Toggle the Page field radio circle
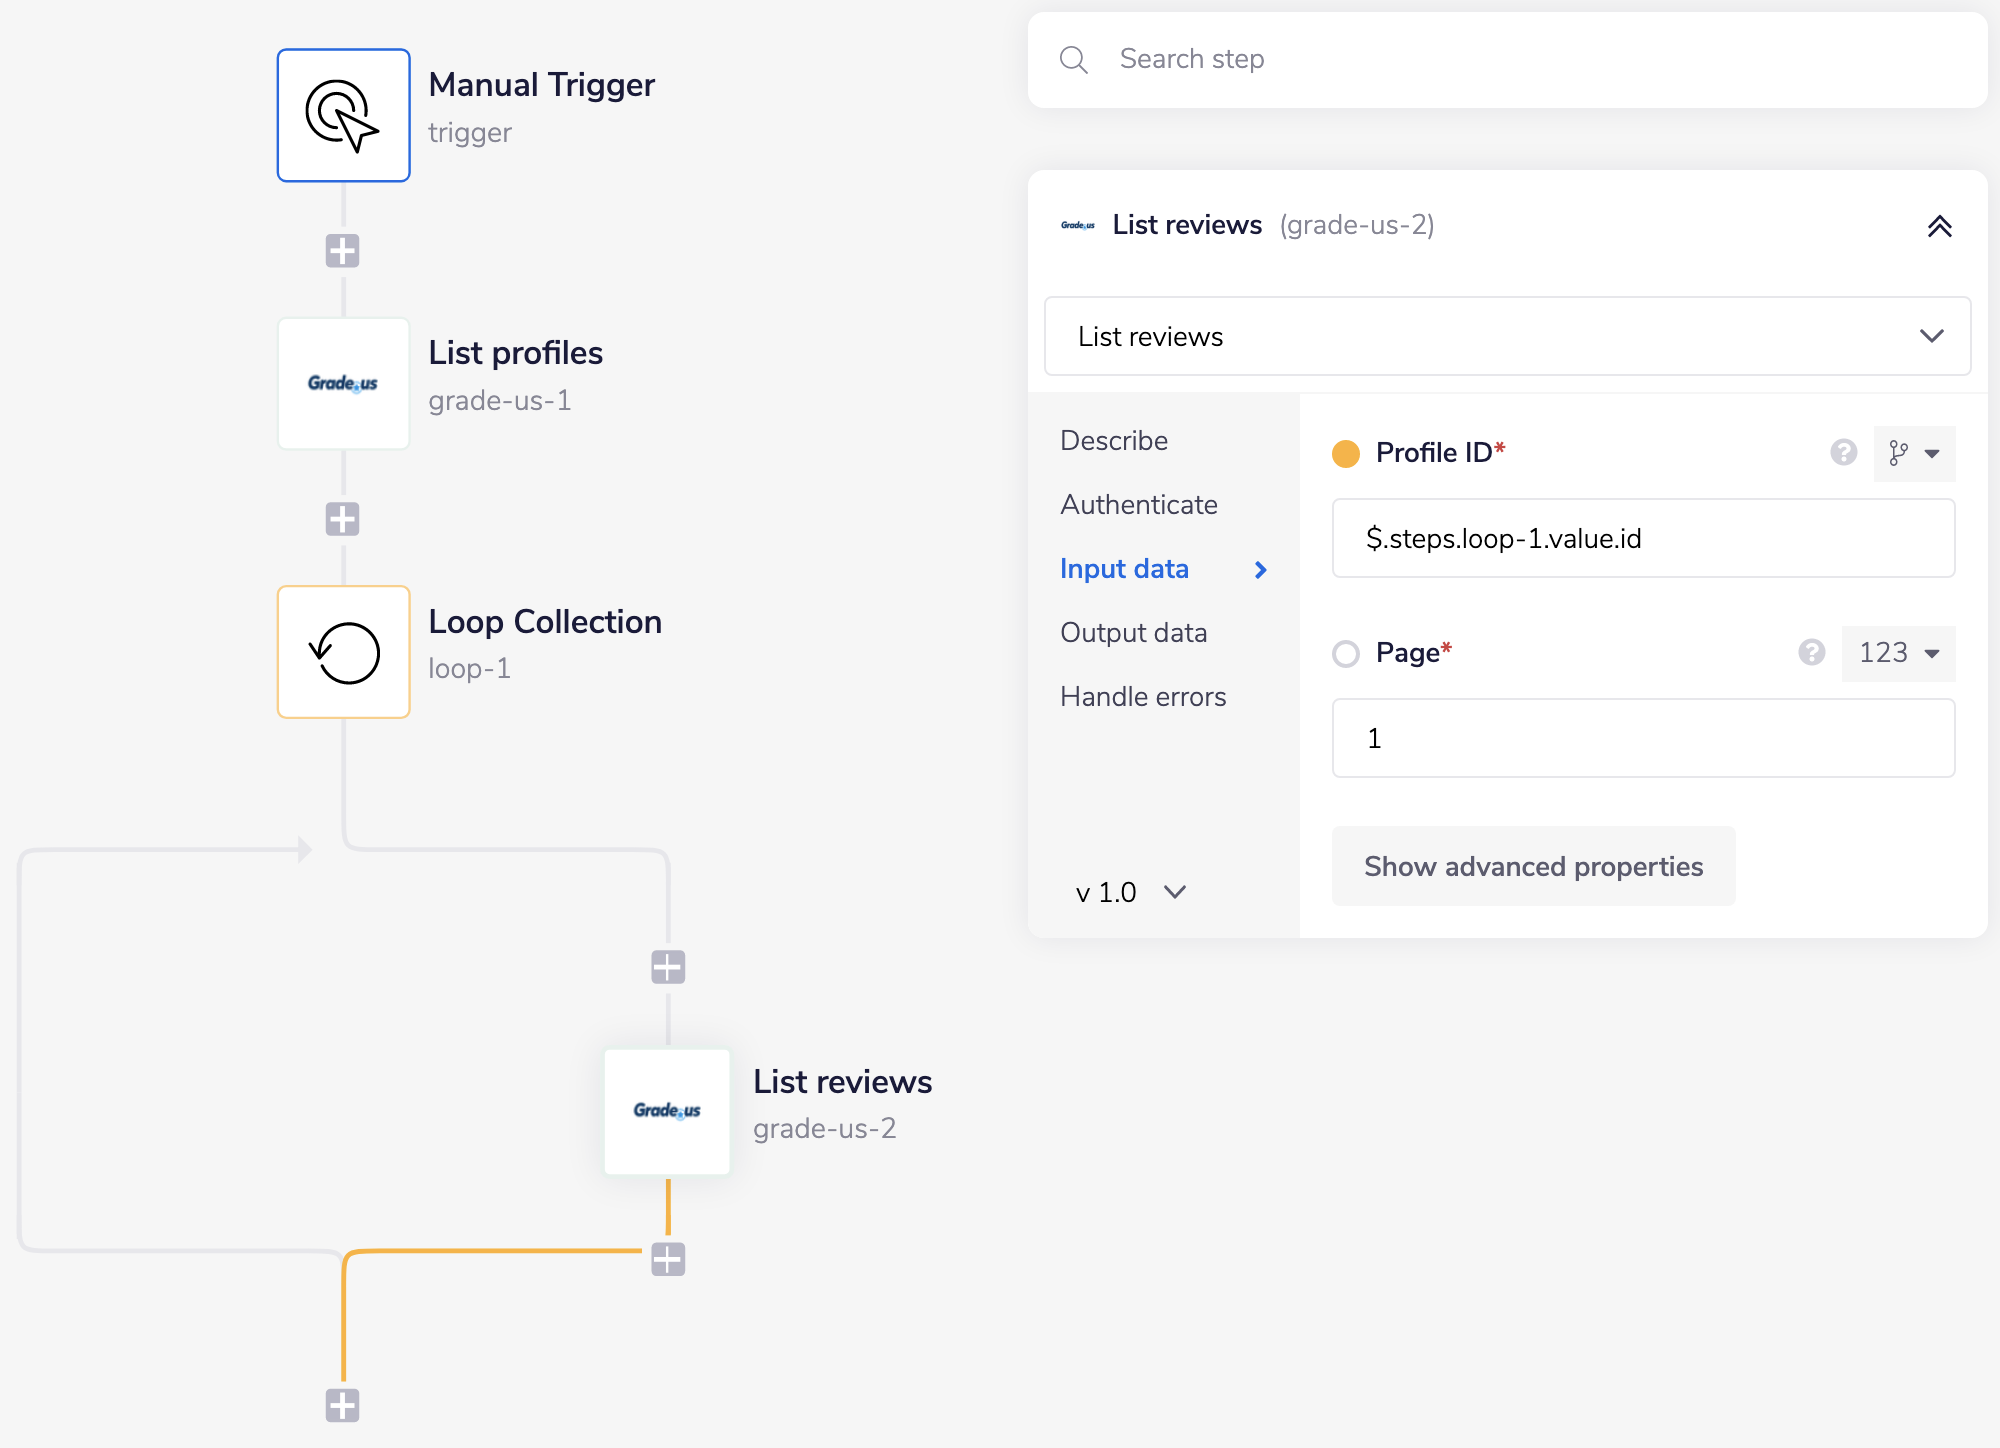 click(x=1346, y=654)
